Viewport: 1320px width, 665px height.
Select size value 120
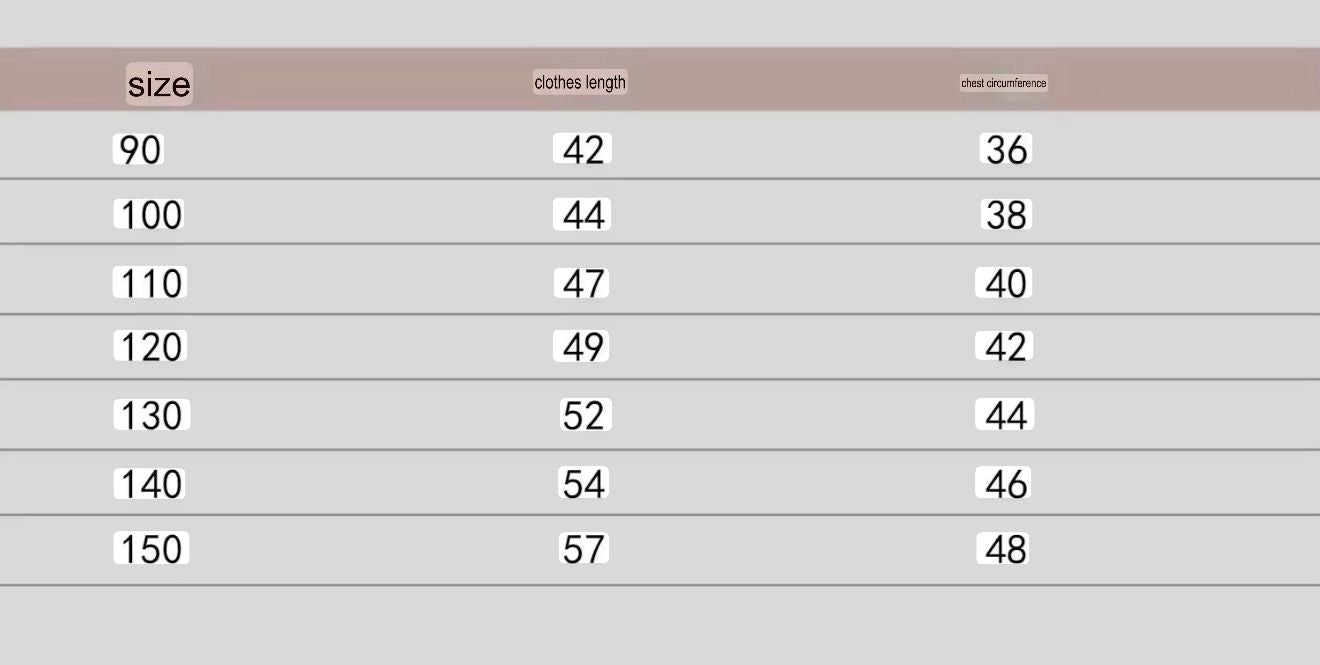[x=150, y=347]
